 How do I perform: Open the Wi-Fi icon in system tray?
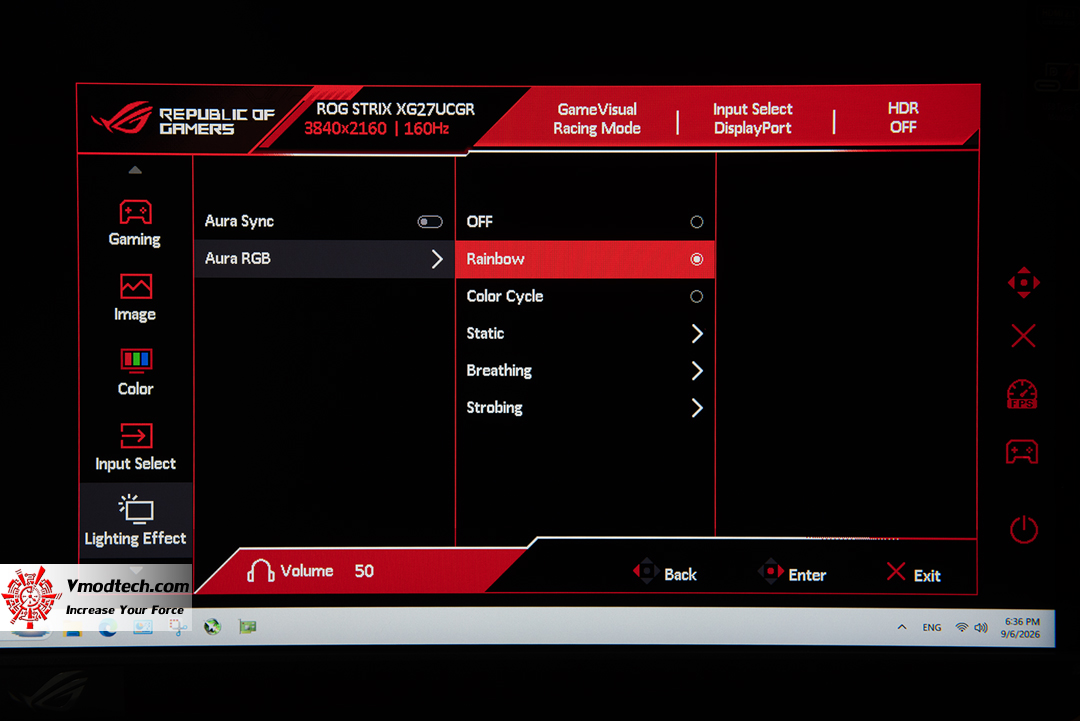[962, 627]
